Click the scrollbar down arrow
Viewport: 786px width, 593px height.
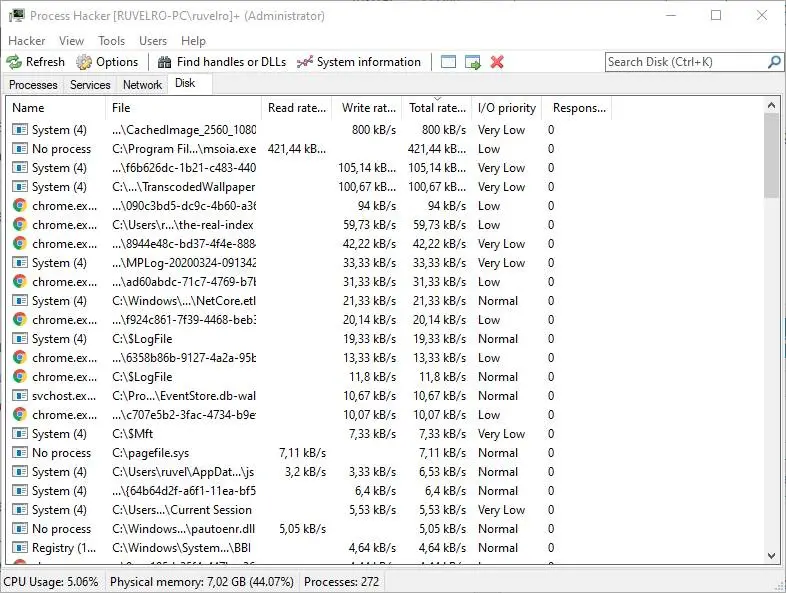[771, 555]
